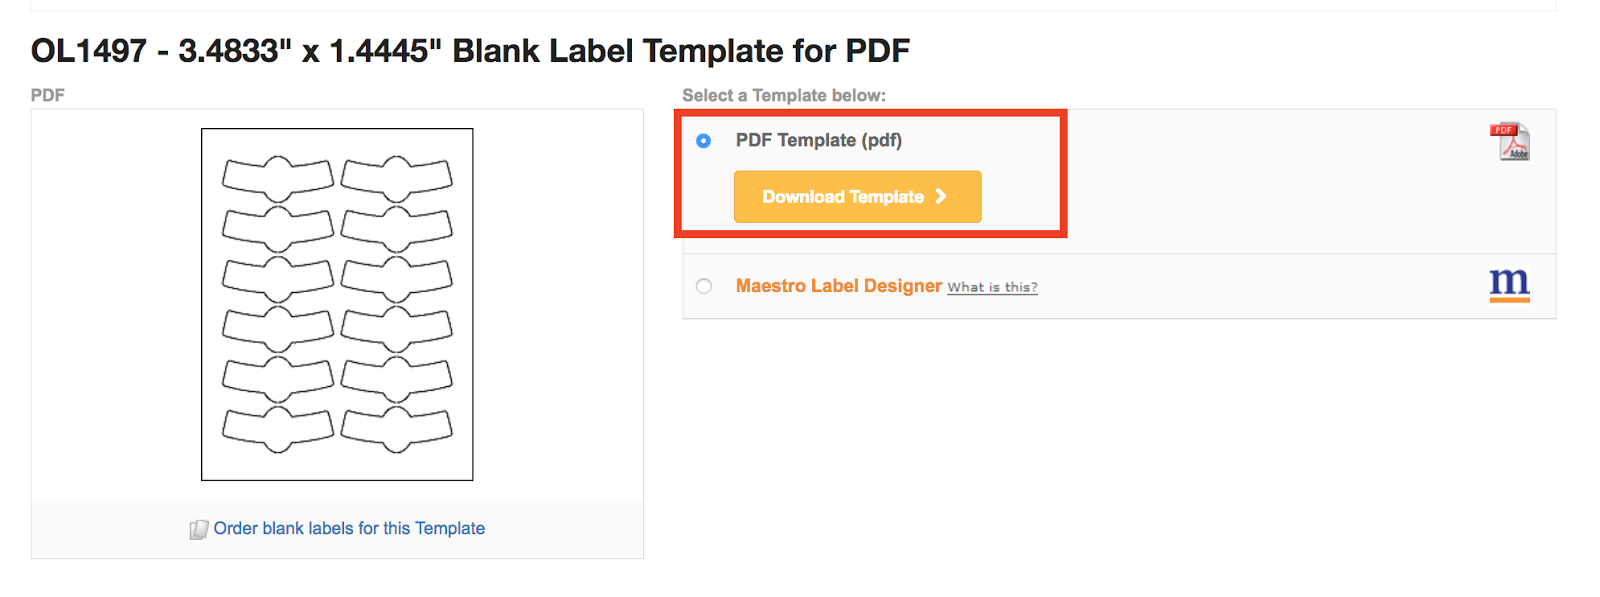Click the top-left label shape in preview

(x=278, y=178)
